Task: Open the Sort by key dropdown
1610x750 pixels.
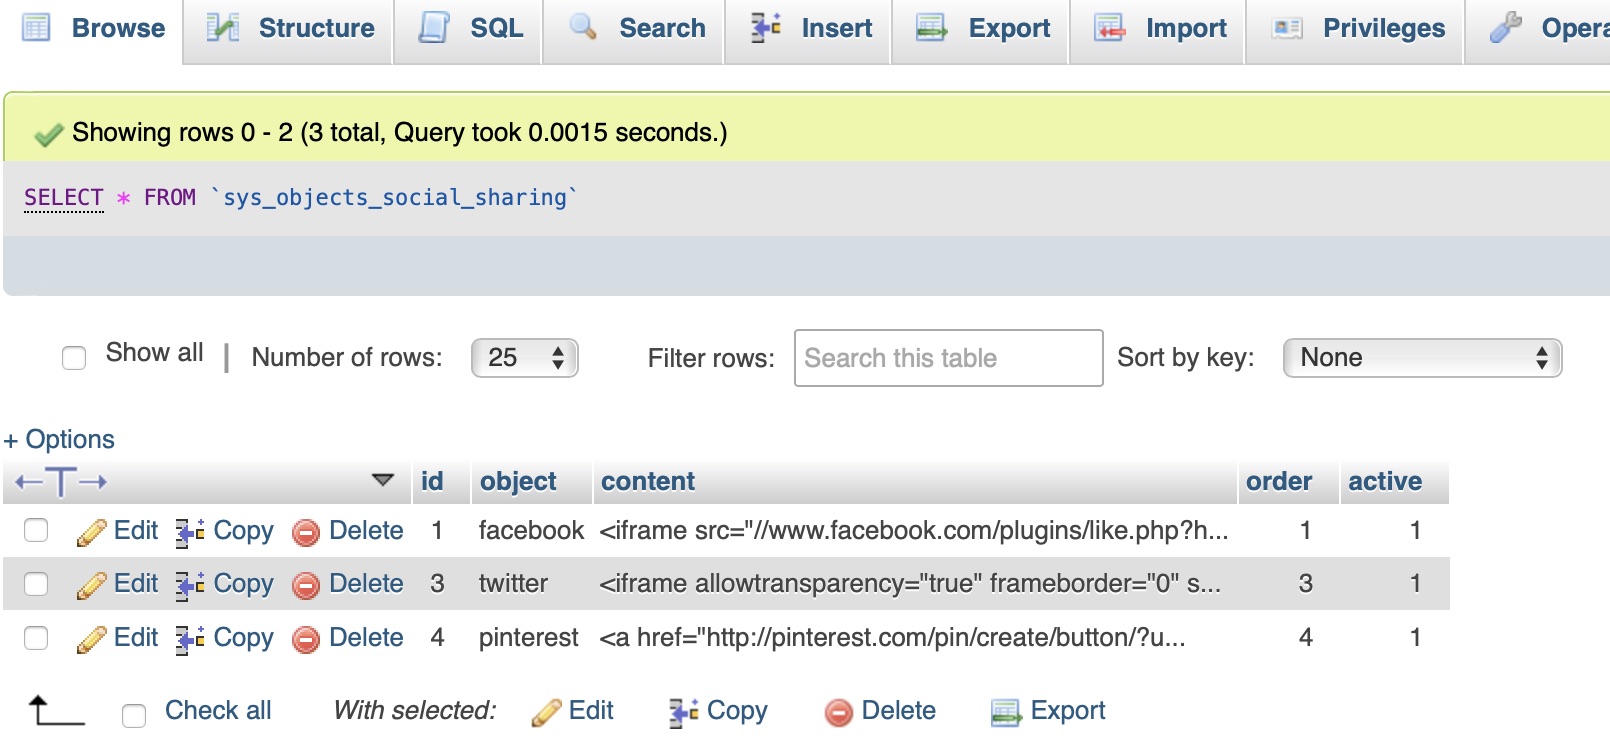Action: point(1421,358)
